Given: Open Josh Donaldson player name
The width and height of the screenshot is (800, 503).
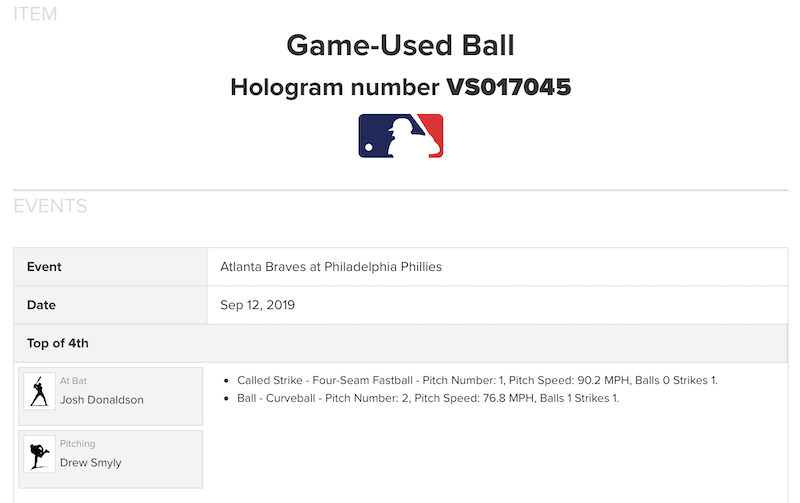Looking at the screenshot, I should point(102,400).
